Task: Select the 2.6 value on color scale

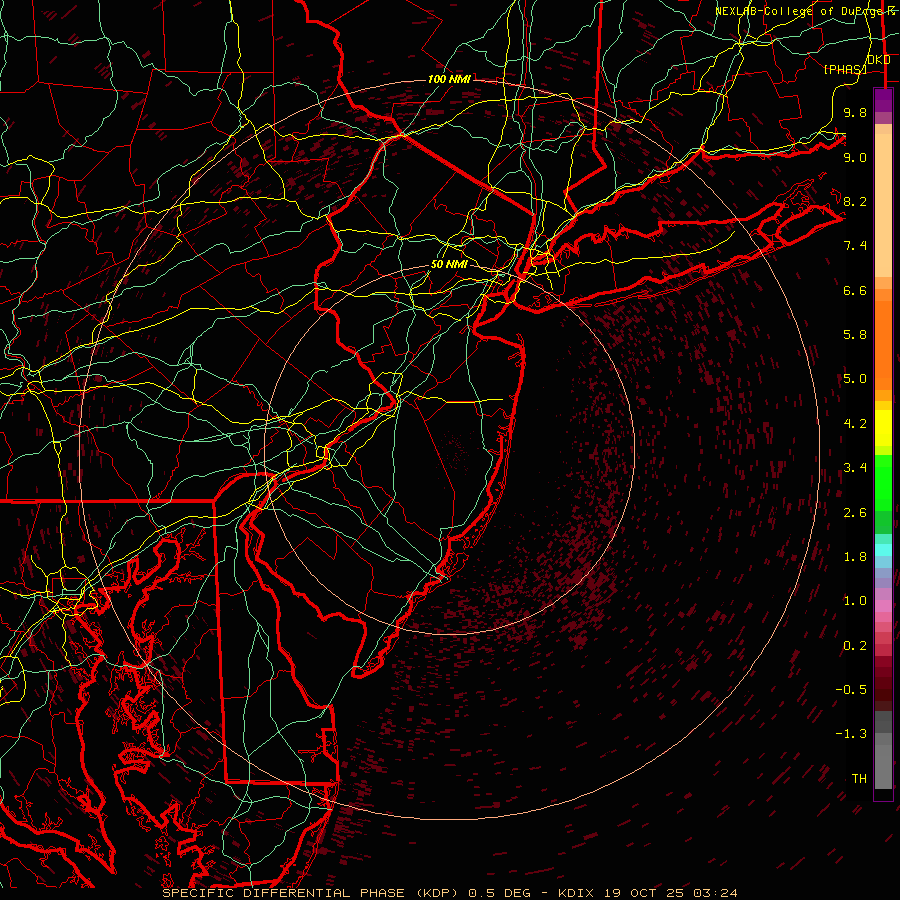Action: (x=855, y=513)
